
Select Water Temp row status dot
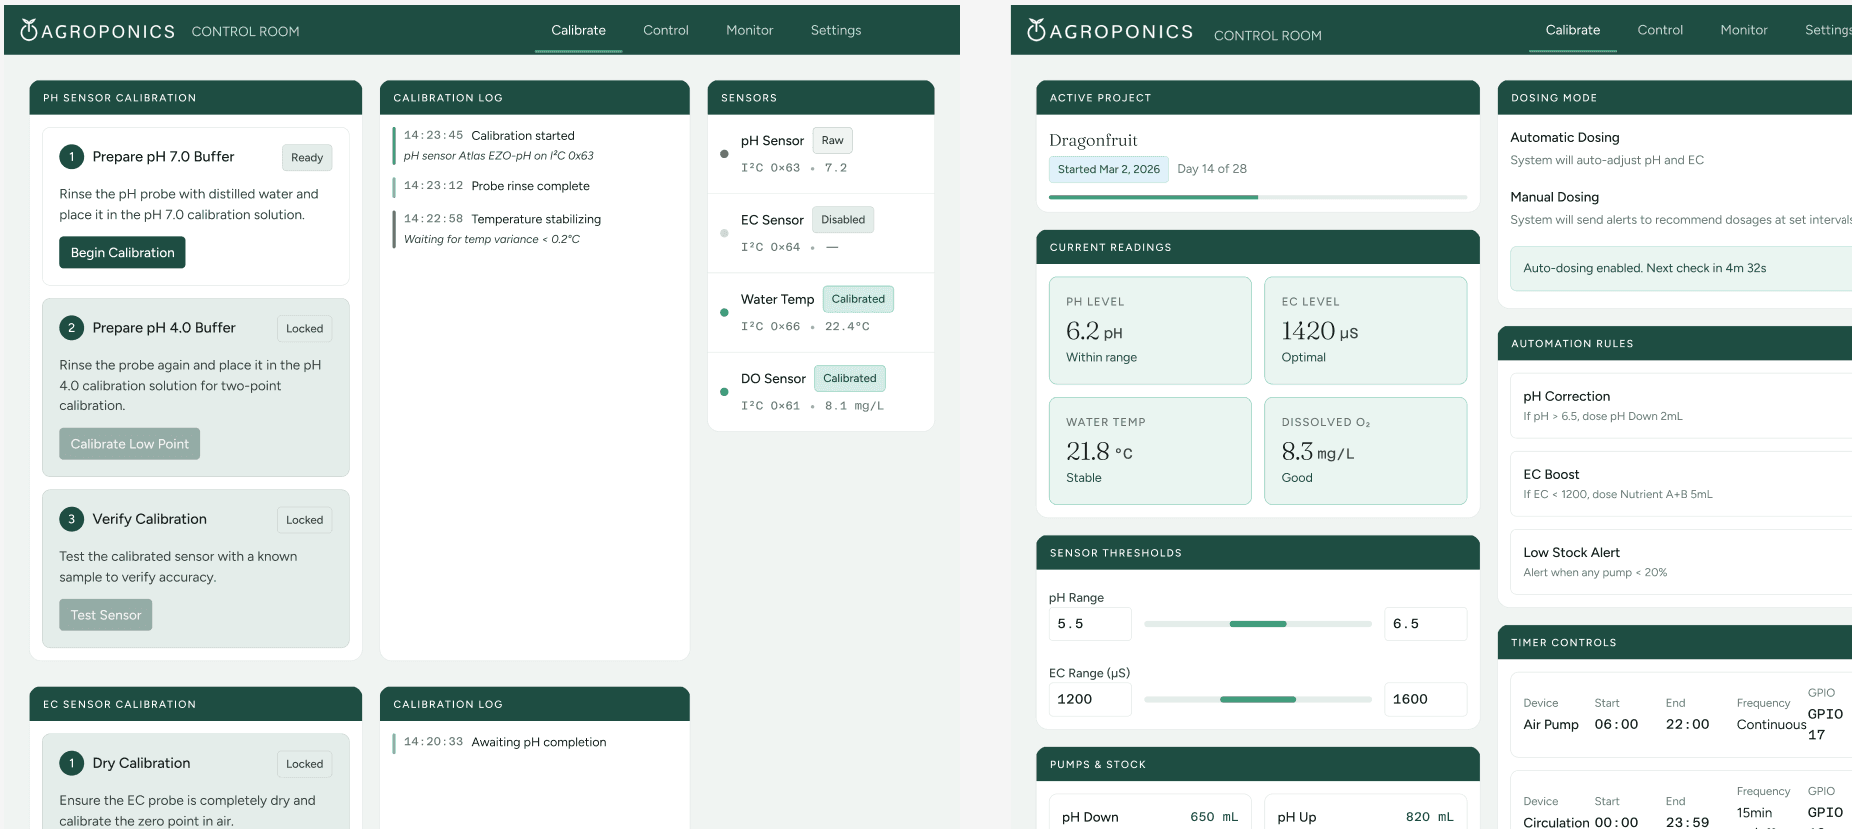tap(724, 312)
